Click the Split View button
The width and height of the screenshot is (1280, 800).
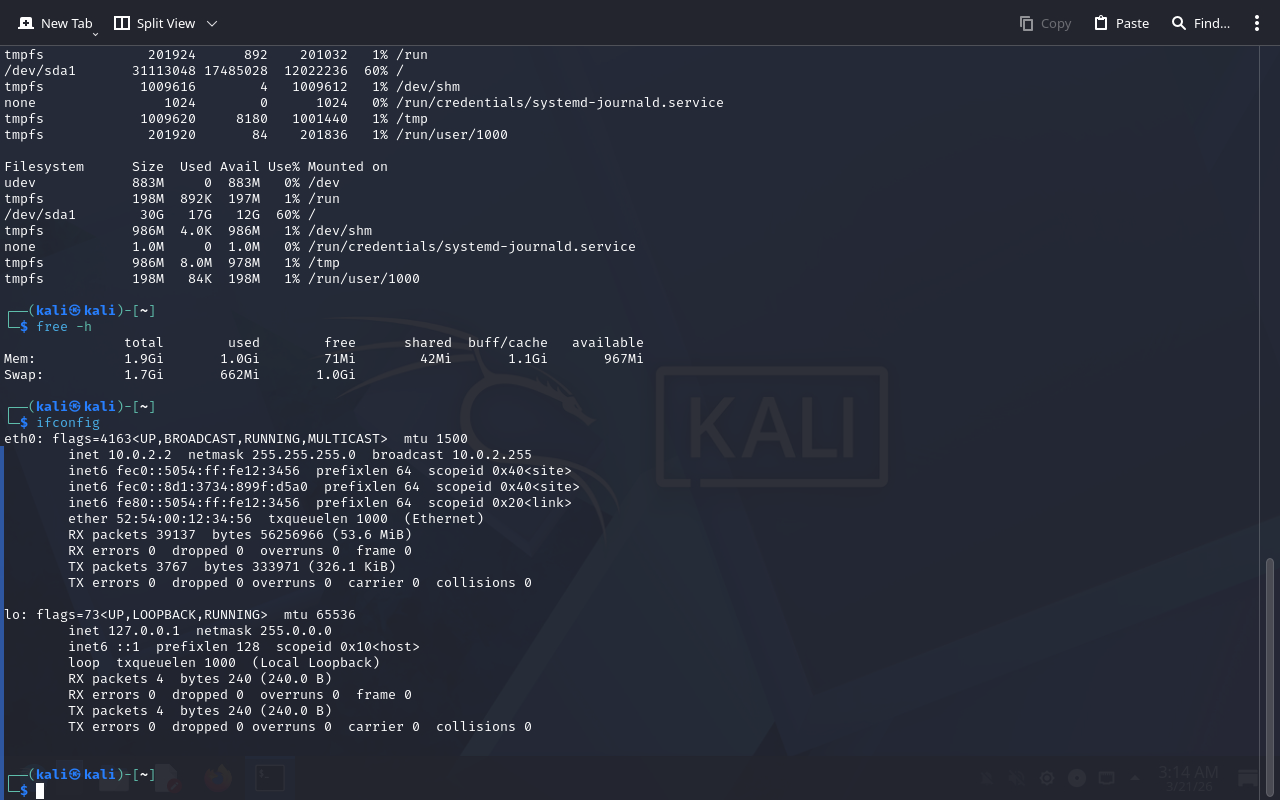click(155, 23)
